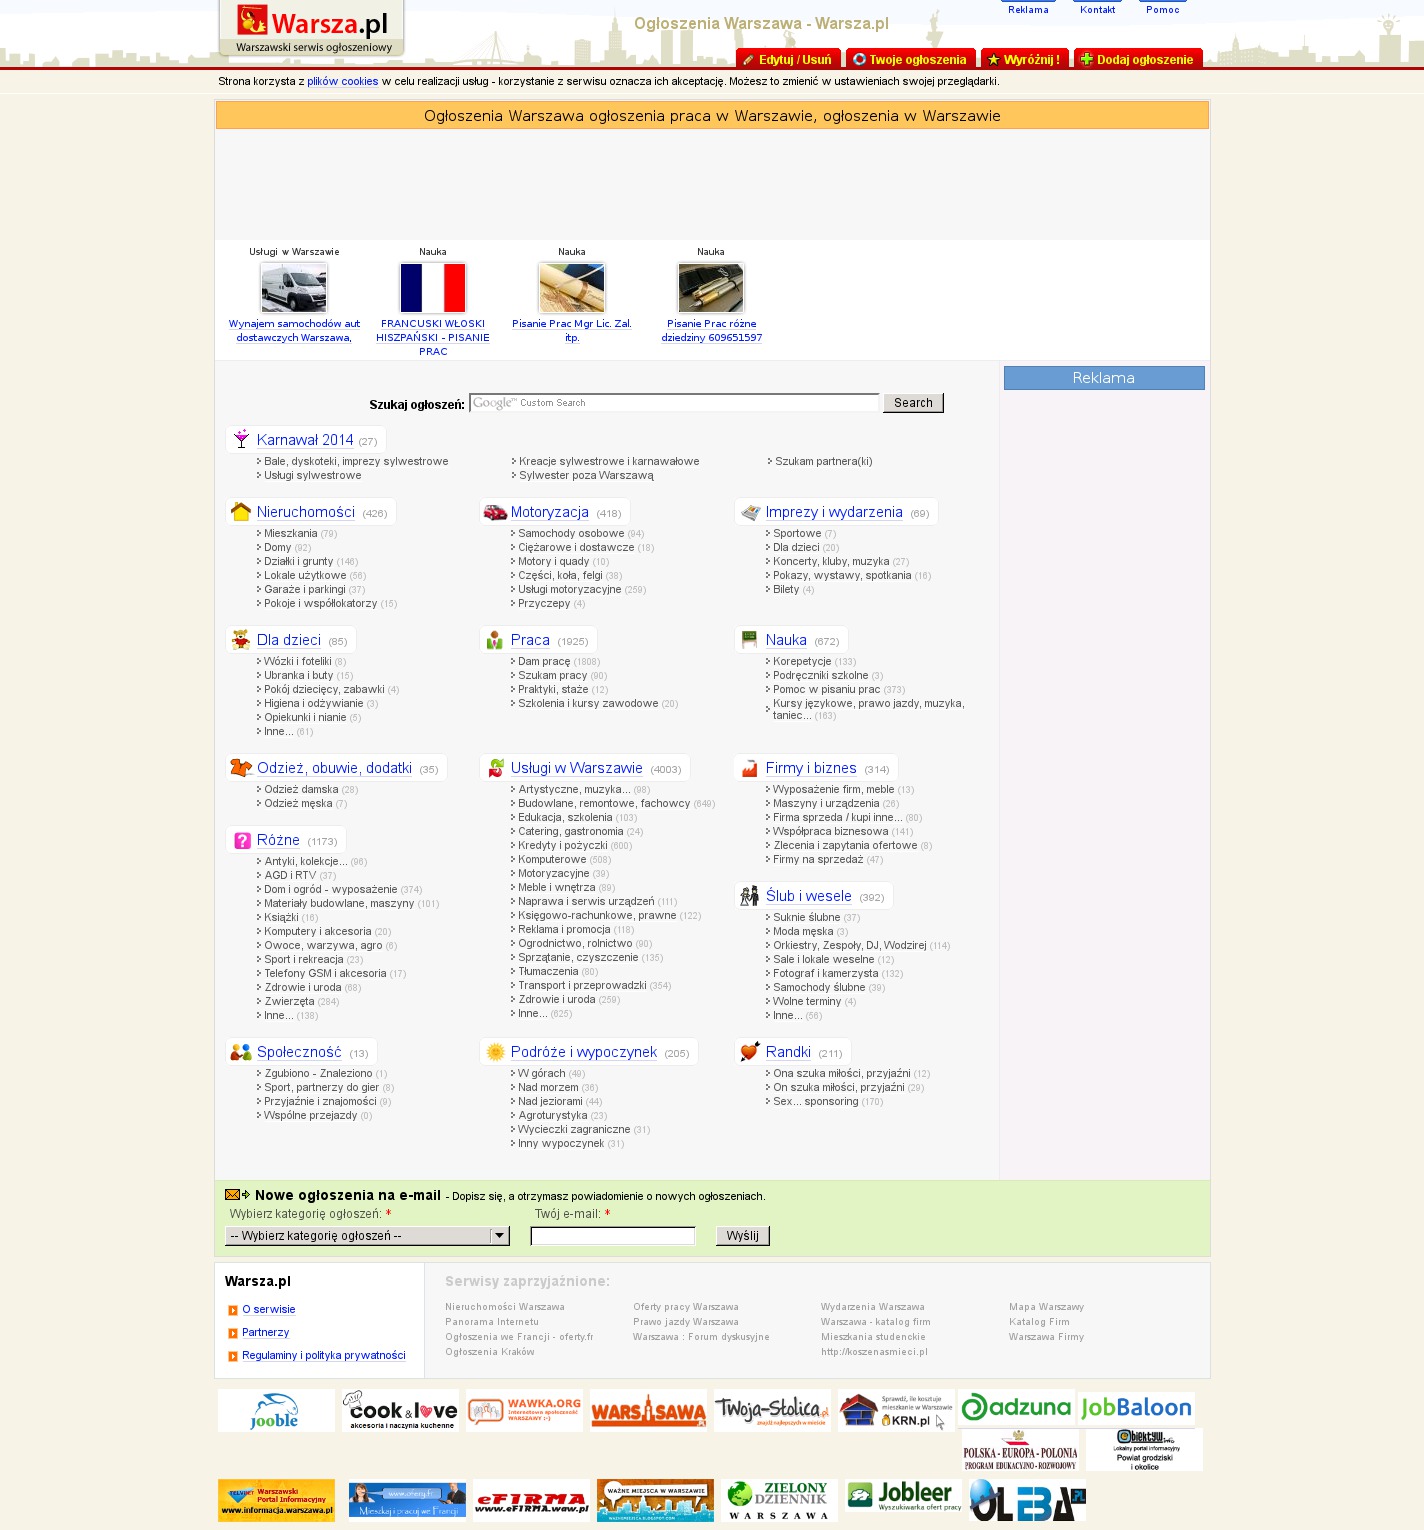This screenshot has height=1530, width=1424.
Task: Click the sun icon for Podróże i wypoczynek
Action: (x=494, y=1052)
